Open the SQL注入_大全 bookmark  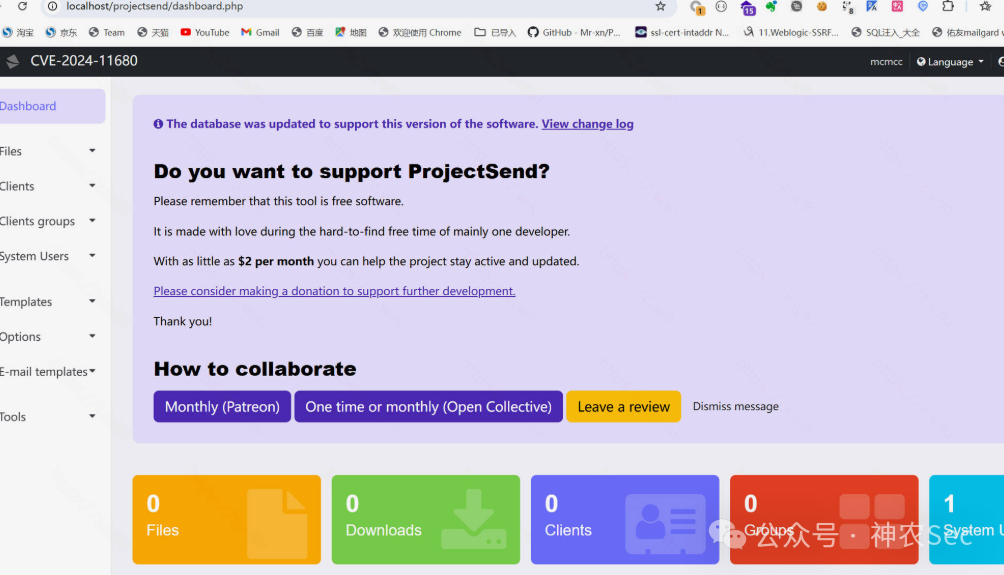pos(886,32)
